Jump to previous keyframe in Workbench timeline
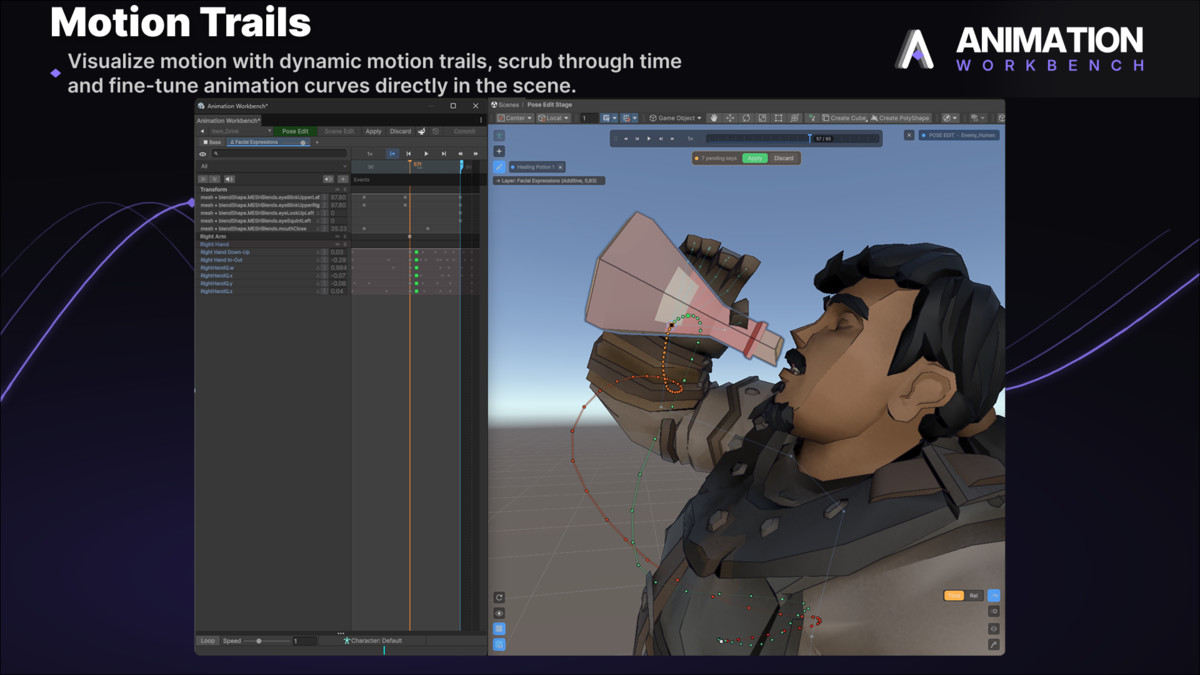 [408, 154]
